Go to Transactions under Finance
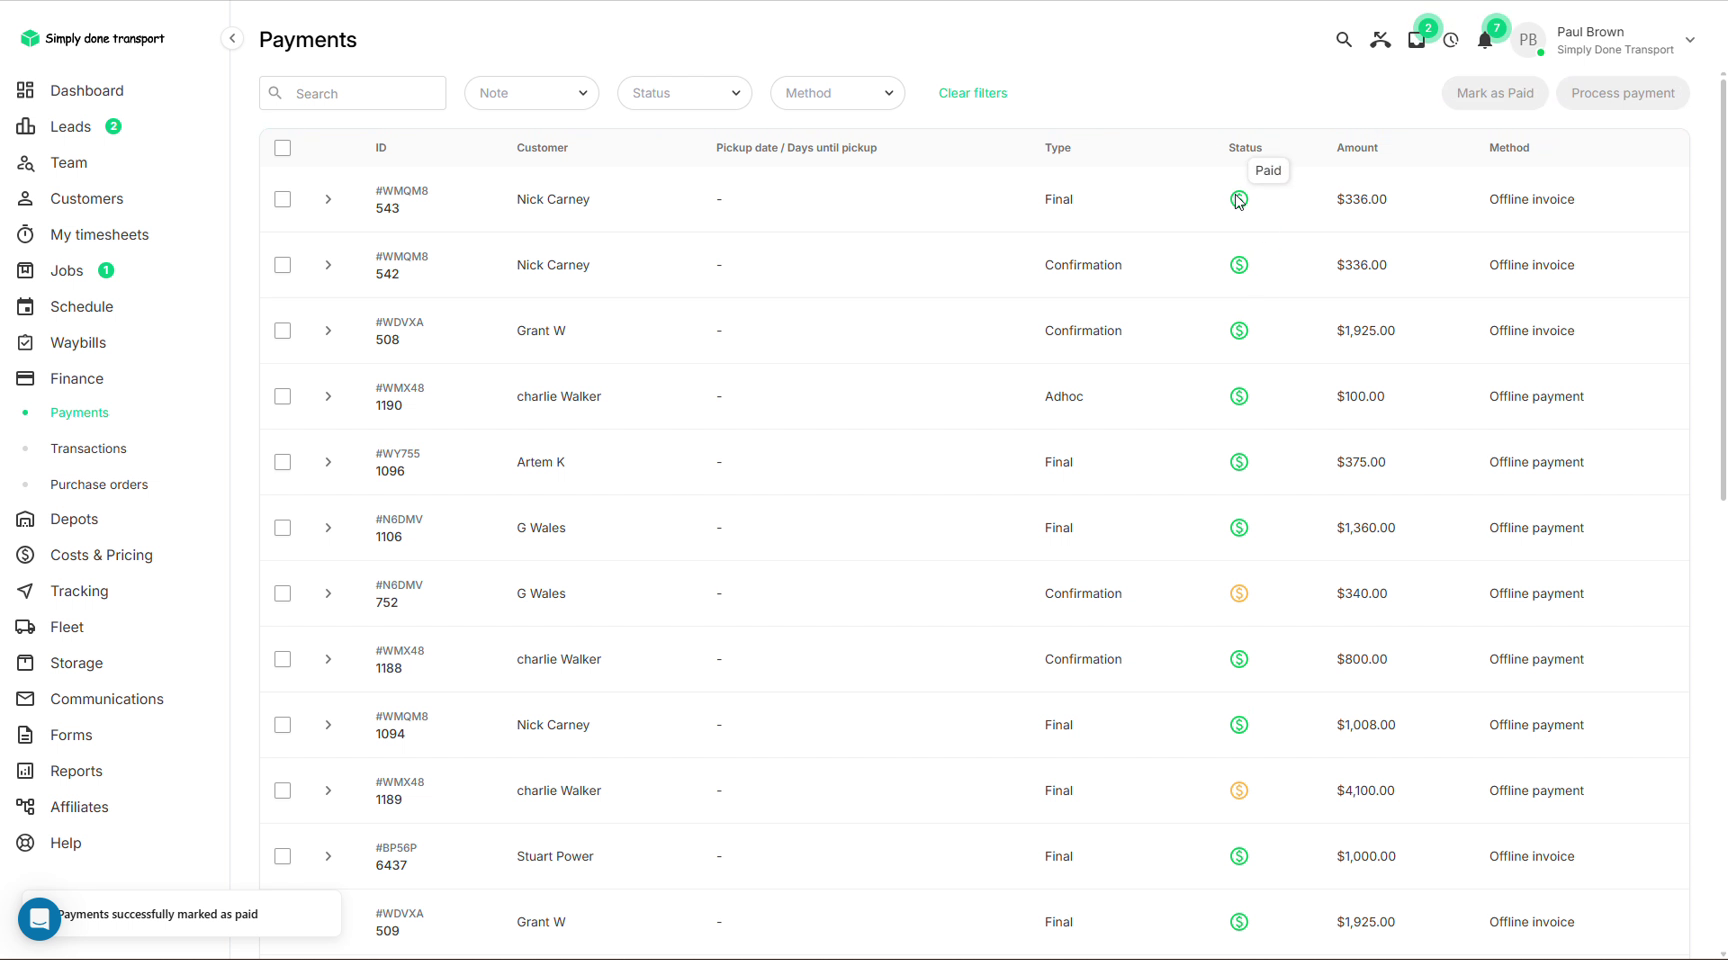 [x=88, y=448]
